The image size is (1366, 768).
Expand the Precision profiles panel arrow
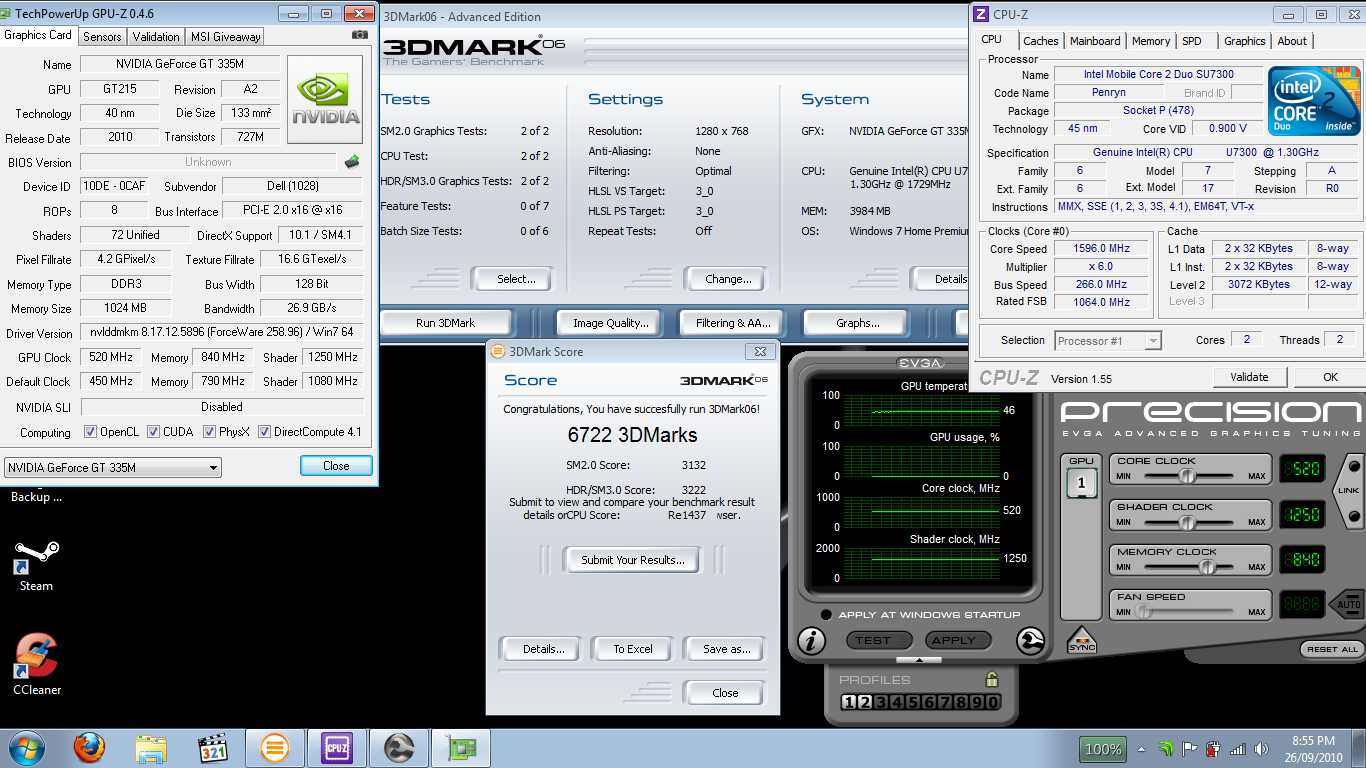[919, 661]
